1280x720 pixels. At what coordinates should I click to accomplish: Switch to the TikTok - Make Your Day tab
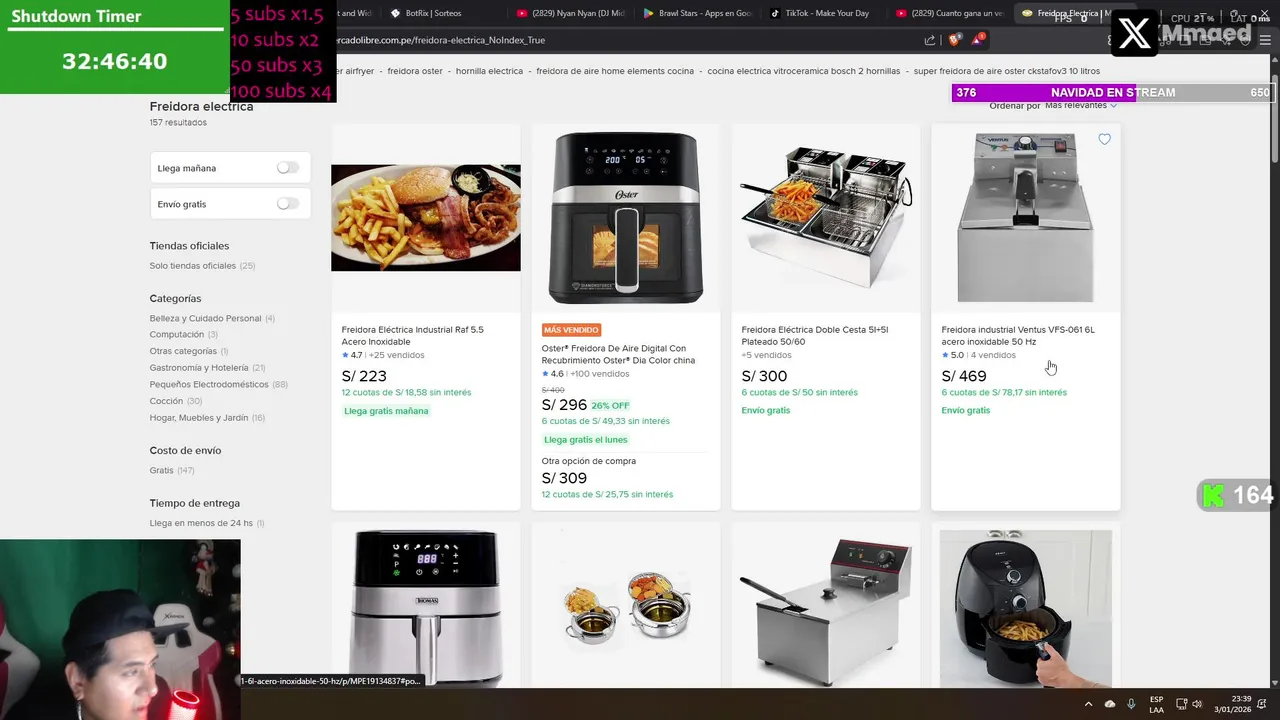point(819,13)
